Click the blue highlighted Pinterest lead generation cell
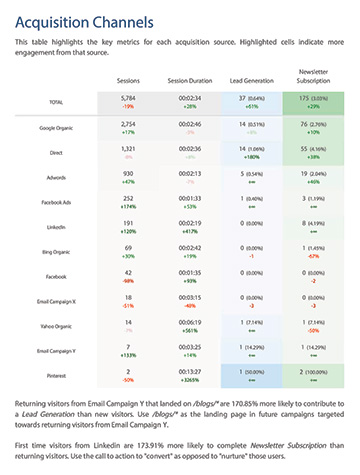 (252, 376)
